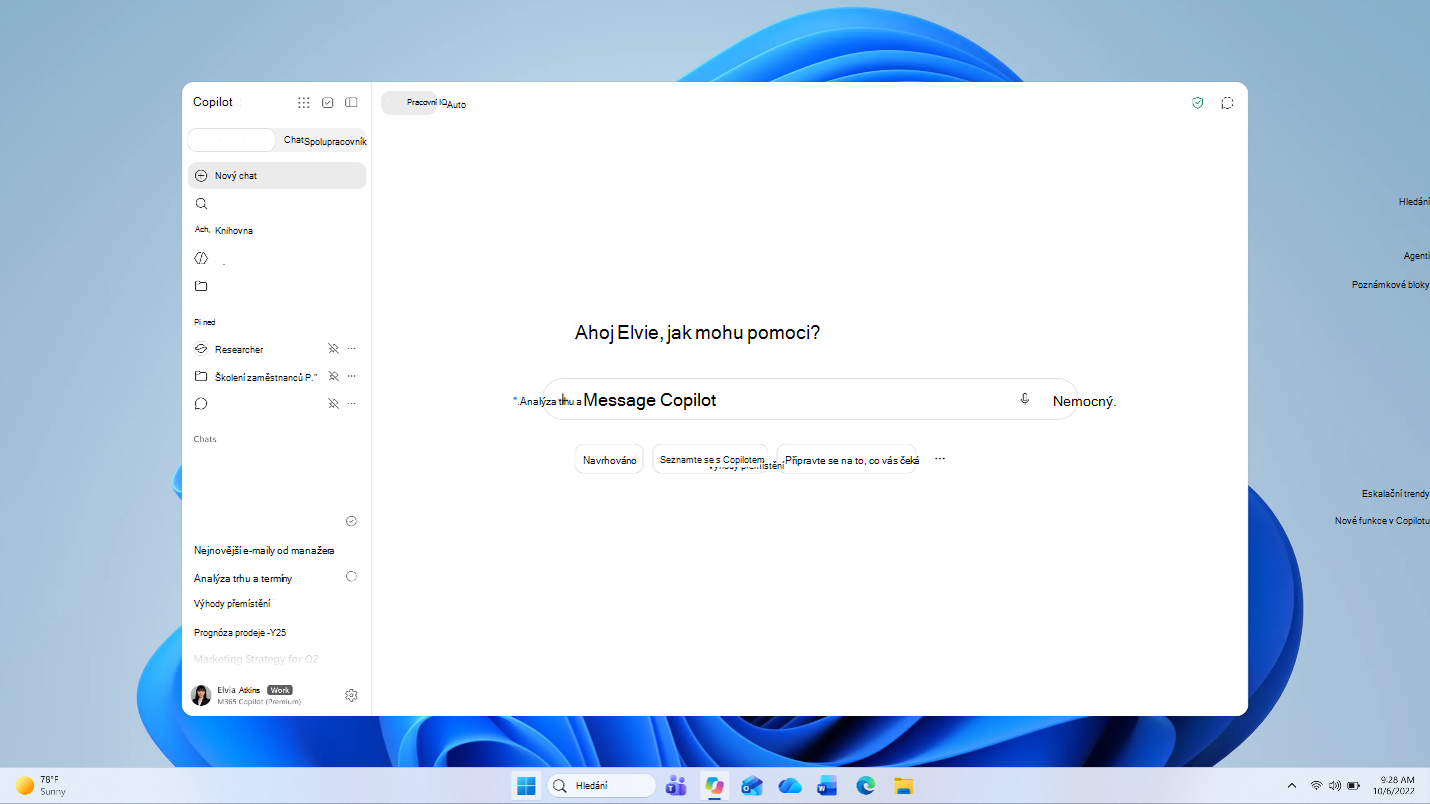Open the Windows Start menu
The height and width of the screenshot is (804, 1430).
[x=526, y=786]
